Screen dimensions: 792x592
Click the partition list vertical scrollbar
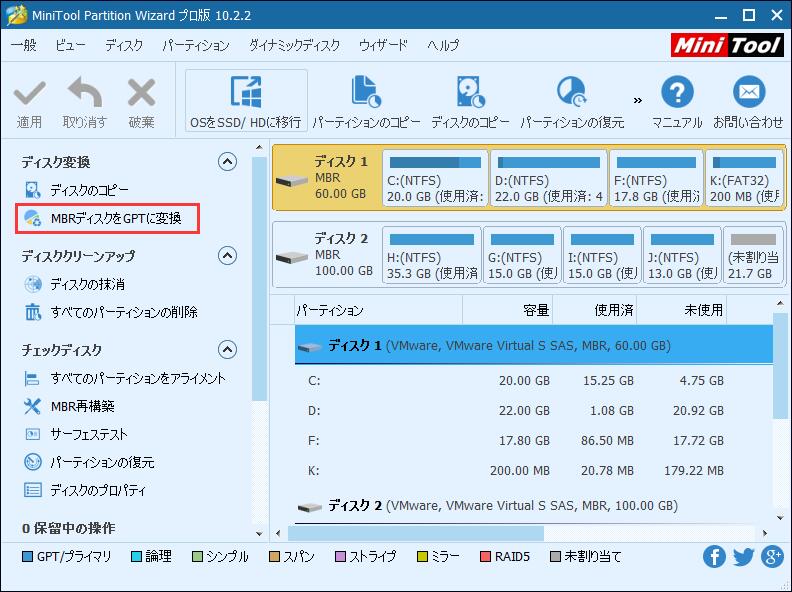point(780,365)
